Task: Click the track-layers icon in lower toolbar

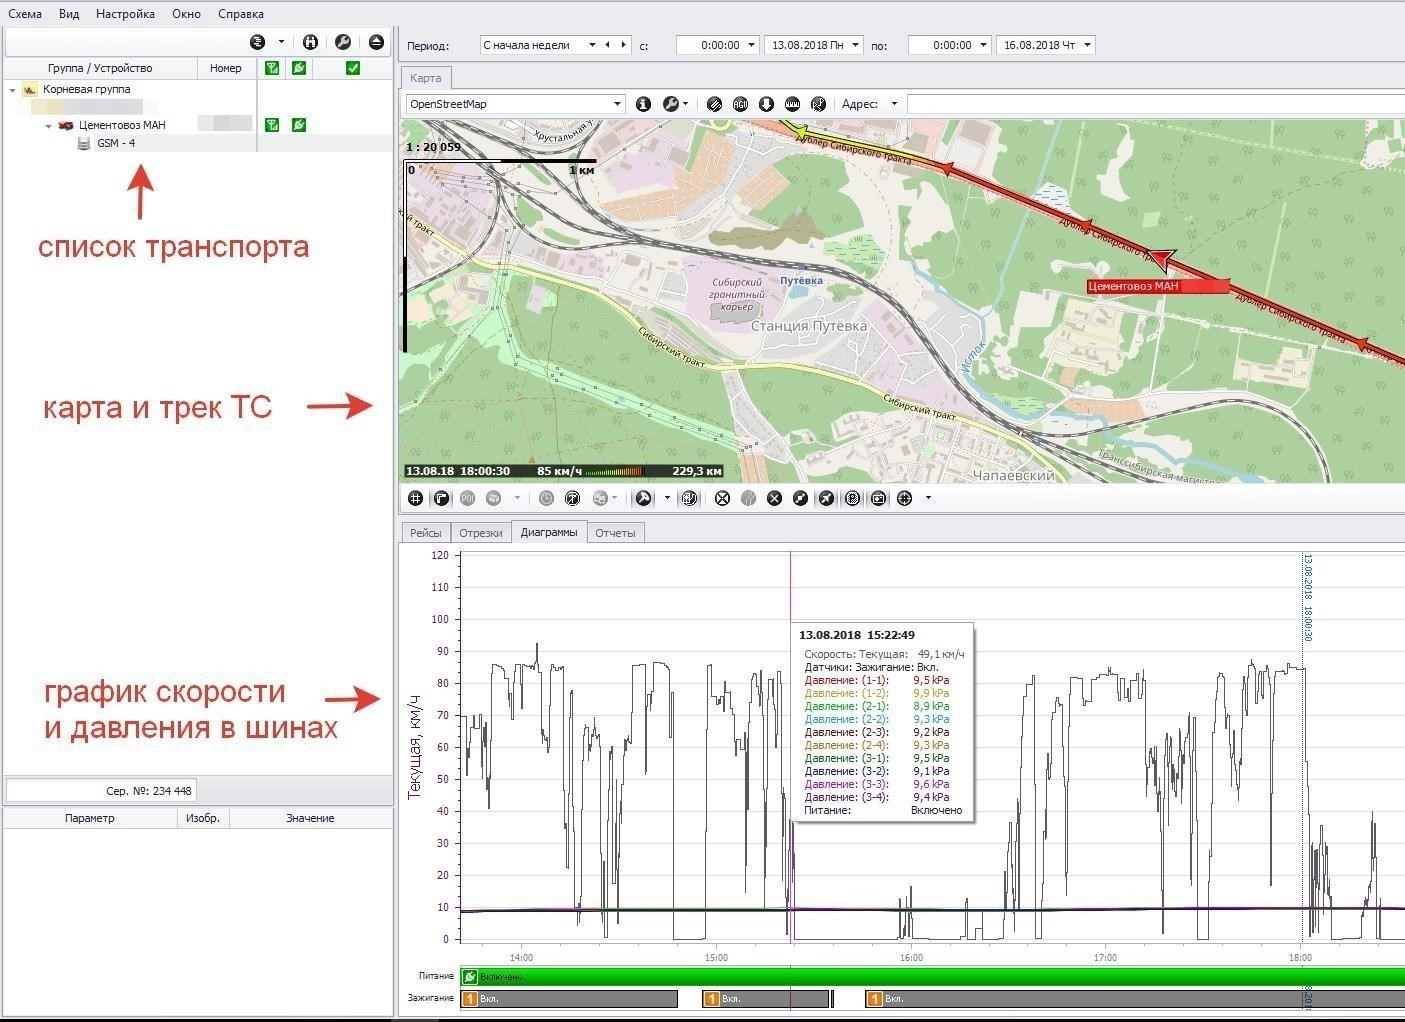Action: tap(689, 498)
